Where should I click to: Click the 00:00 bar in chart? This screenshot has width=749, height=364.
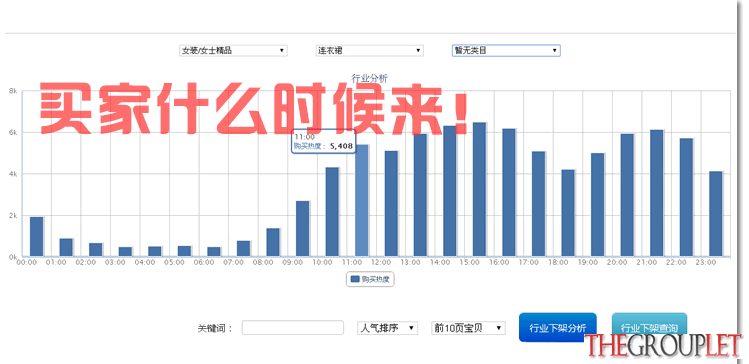point(37,237)
